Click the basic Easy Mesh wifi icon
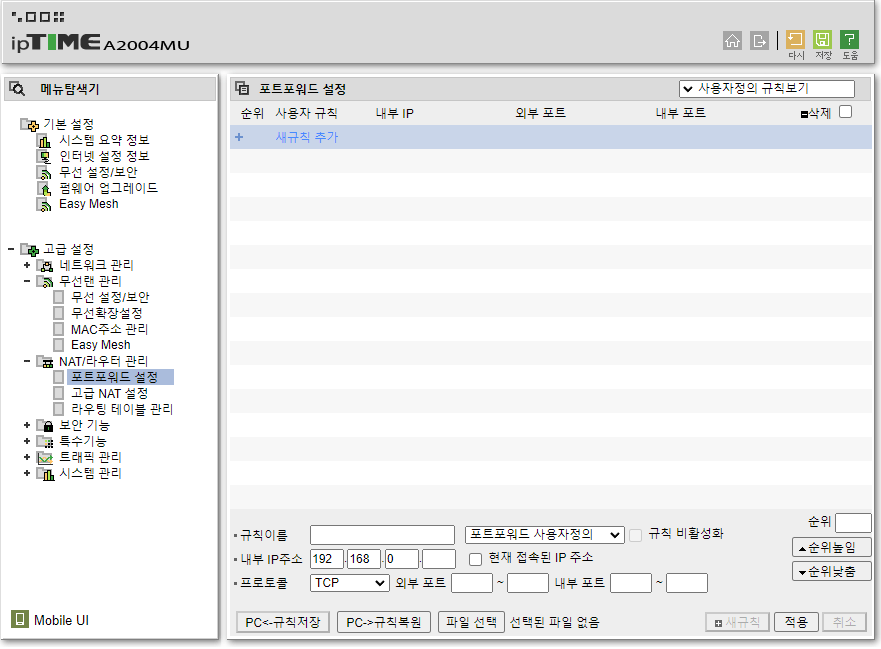881x649 pixels. pyautogui.click(x=44, y=205)
